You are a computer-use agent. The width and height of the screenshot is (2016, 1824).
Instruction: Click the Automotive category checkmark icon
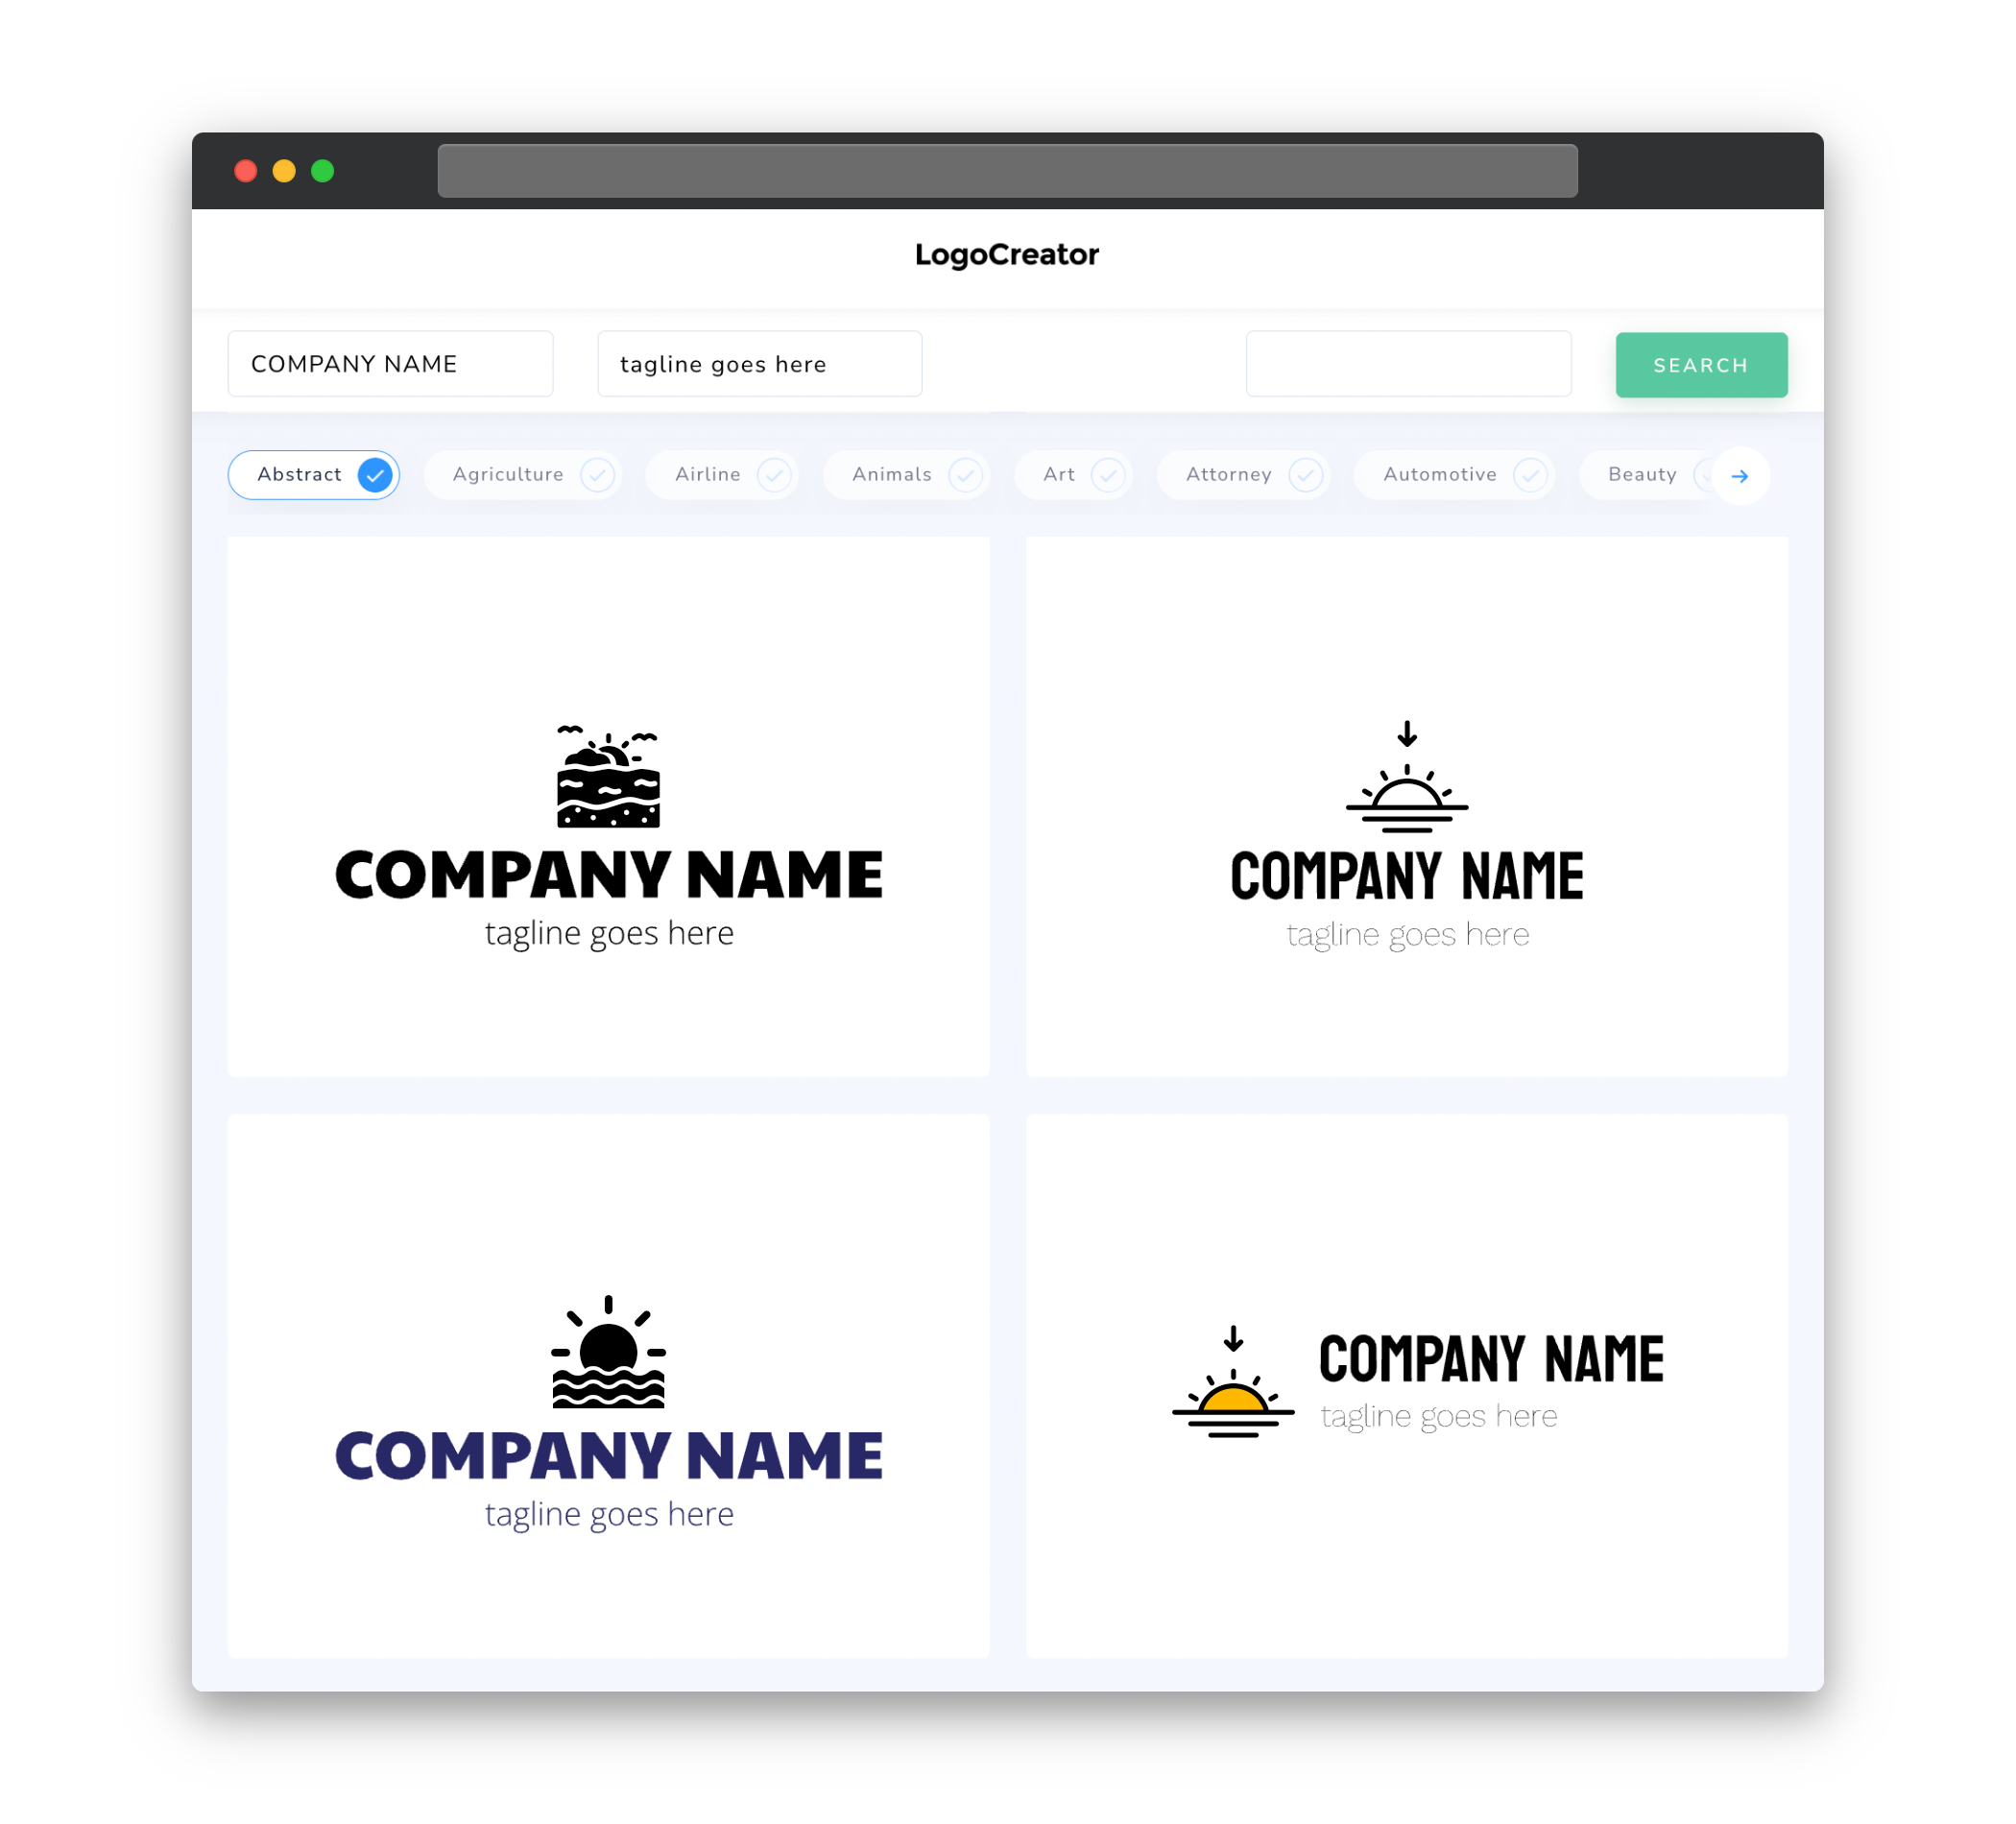point(1527,474)
